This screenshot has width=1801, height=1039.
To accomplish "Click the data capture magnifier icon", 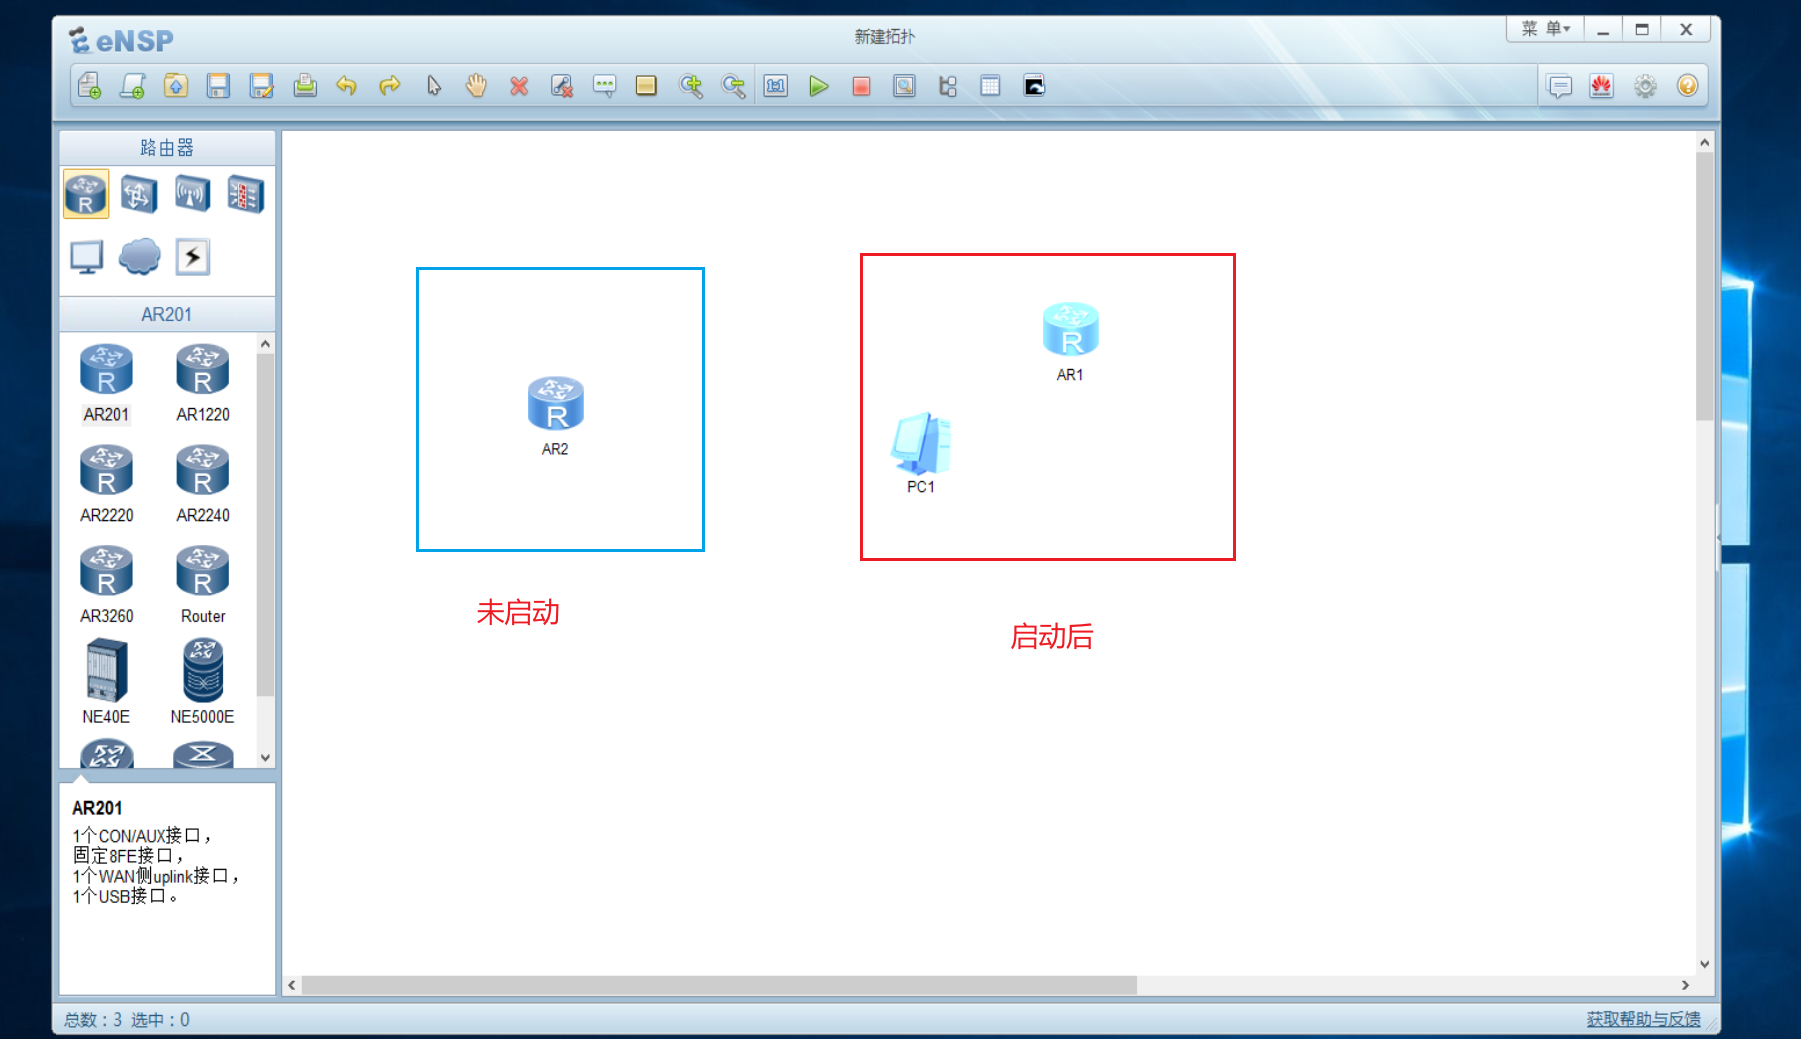I will click(x=904, y=86).
